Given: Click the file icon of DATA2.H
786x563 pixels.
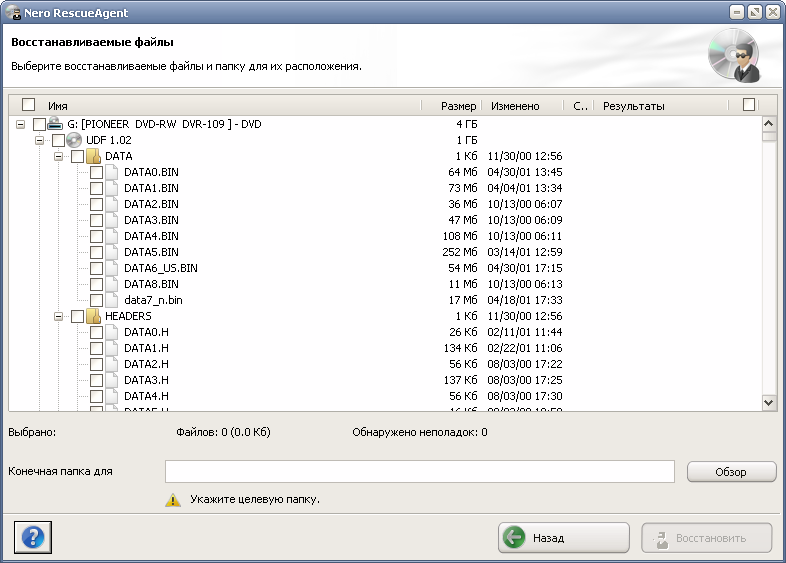Looking at the screenshot, I should click(112, 364).
